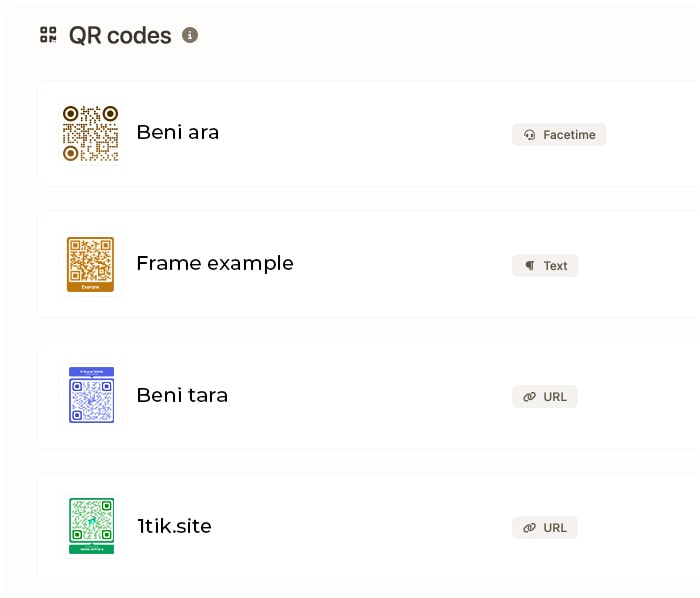Open the Frame example name link
Image resolution: width=700 pixels, height=598 pixels.
[215, 263]
